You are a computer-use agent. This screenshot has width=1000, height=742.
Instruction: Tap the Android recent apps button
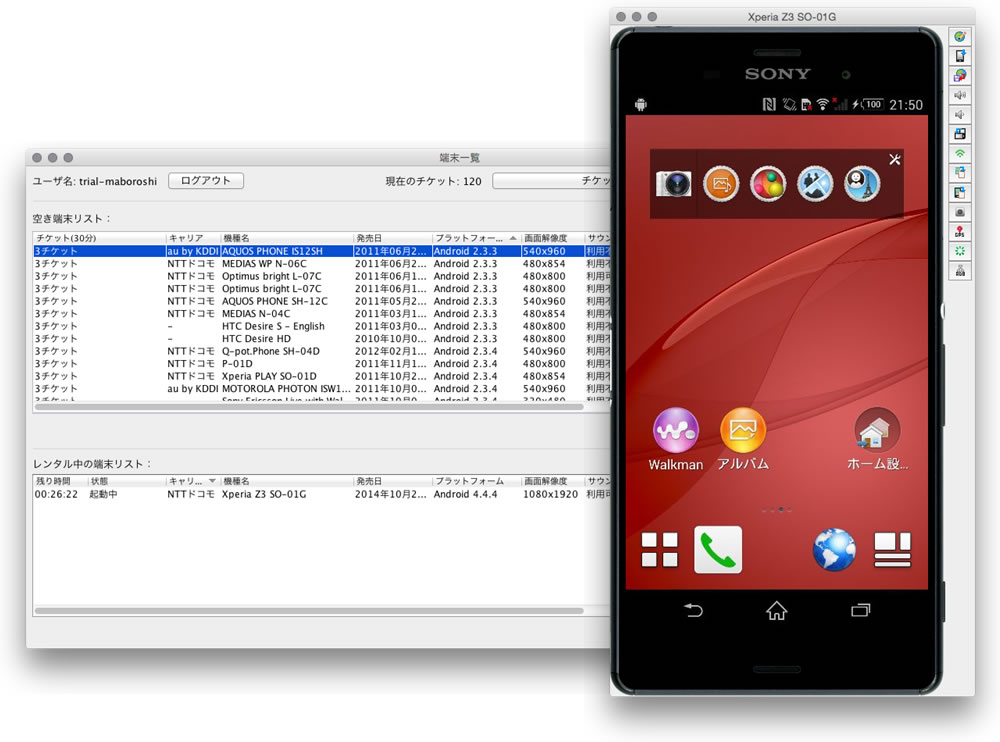coord(860,611)
